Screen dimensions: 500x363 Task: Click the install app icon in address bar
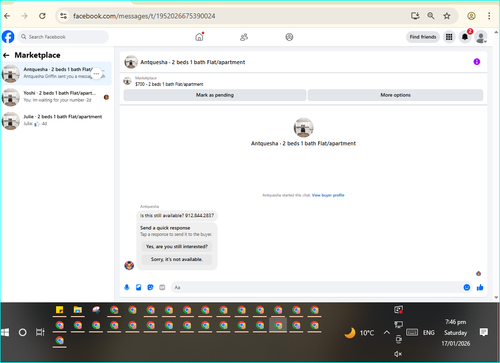coord(415,16)
